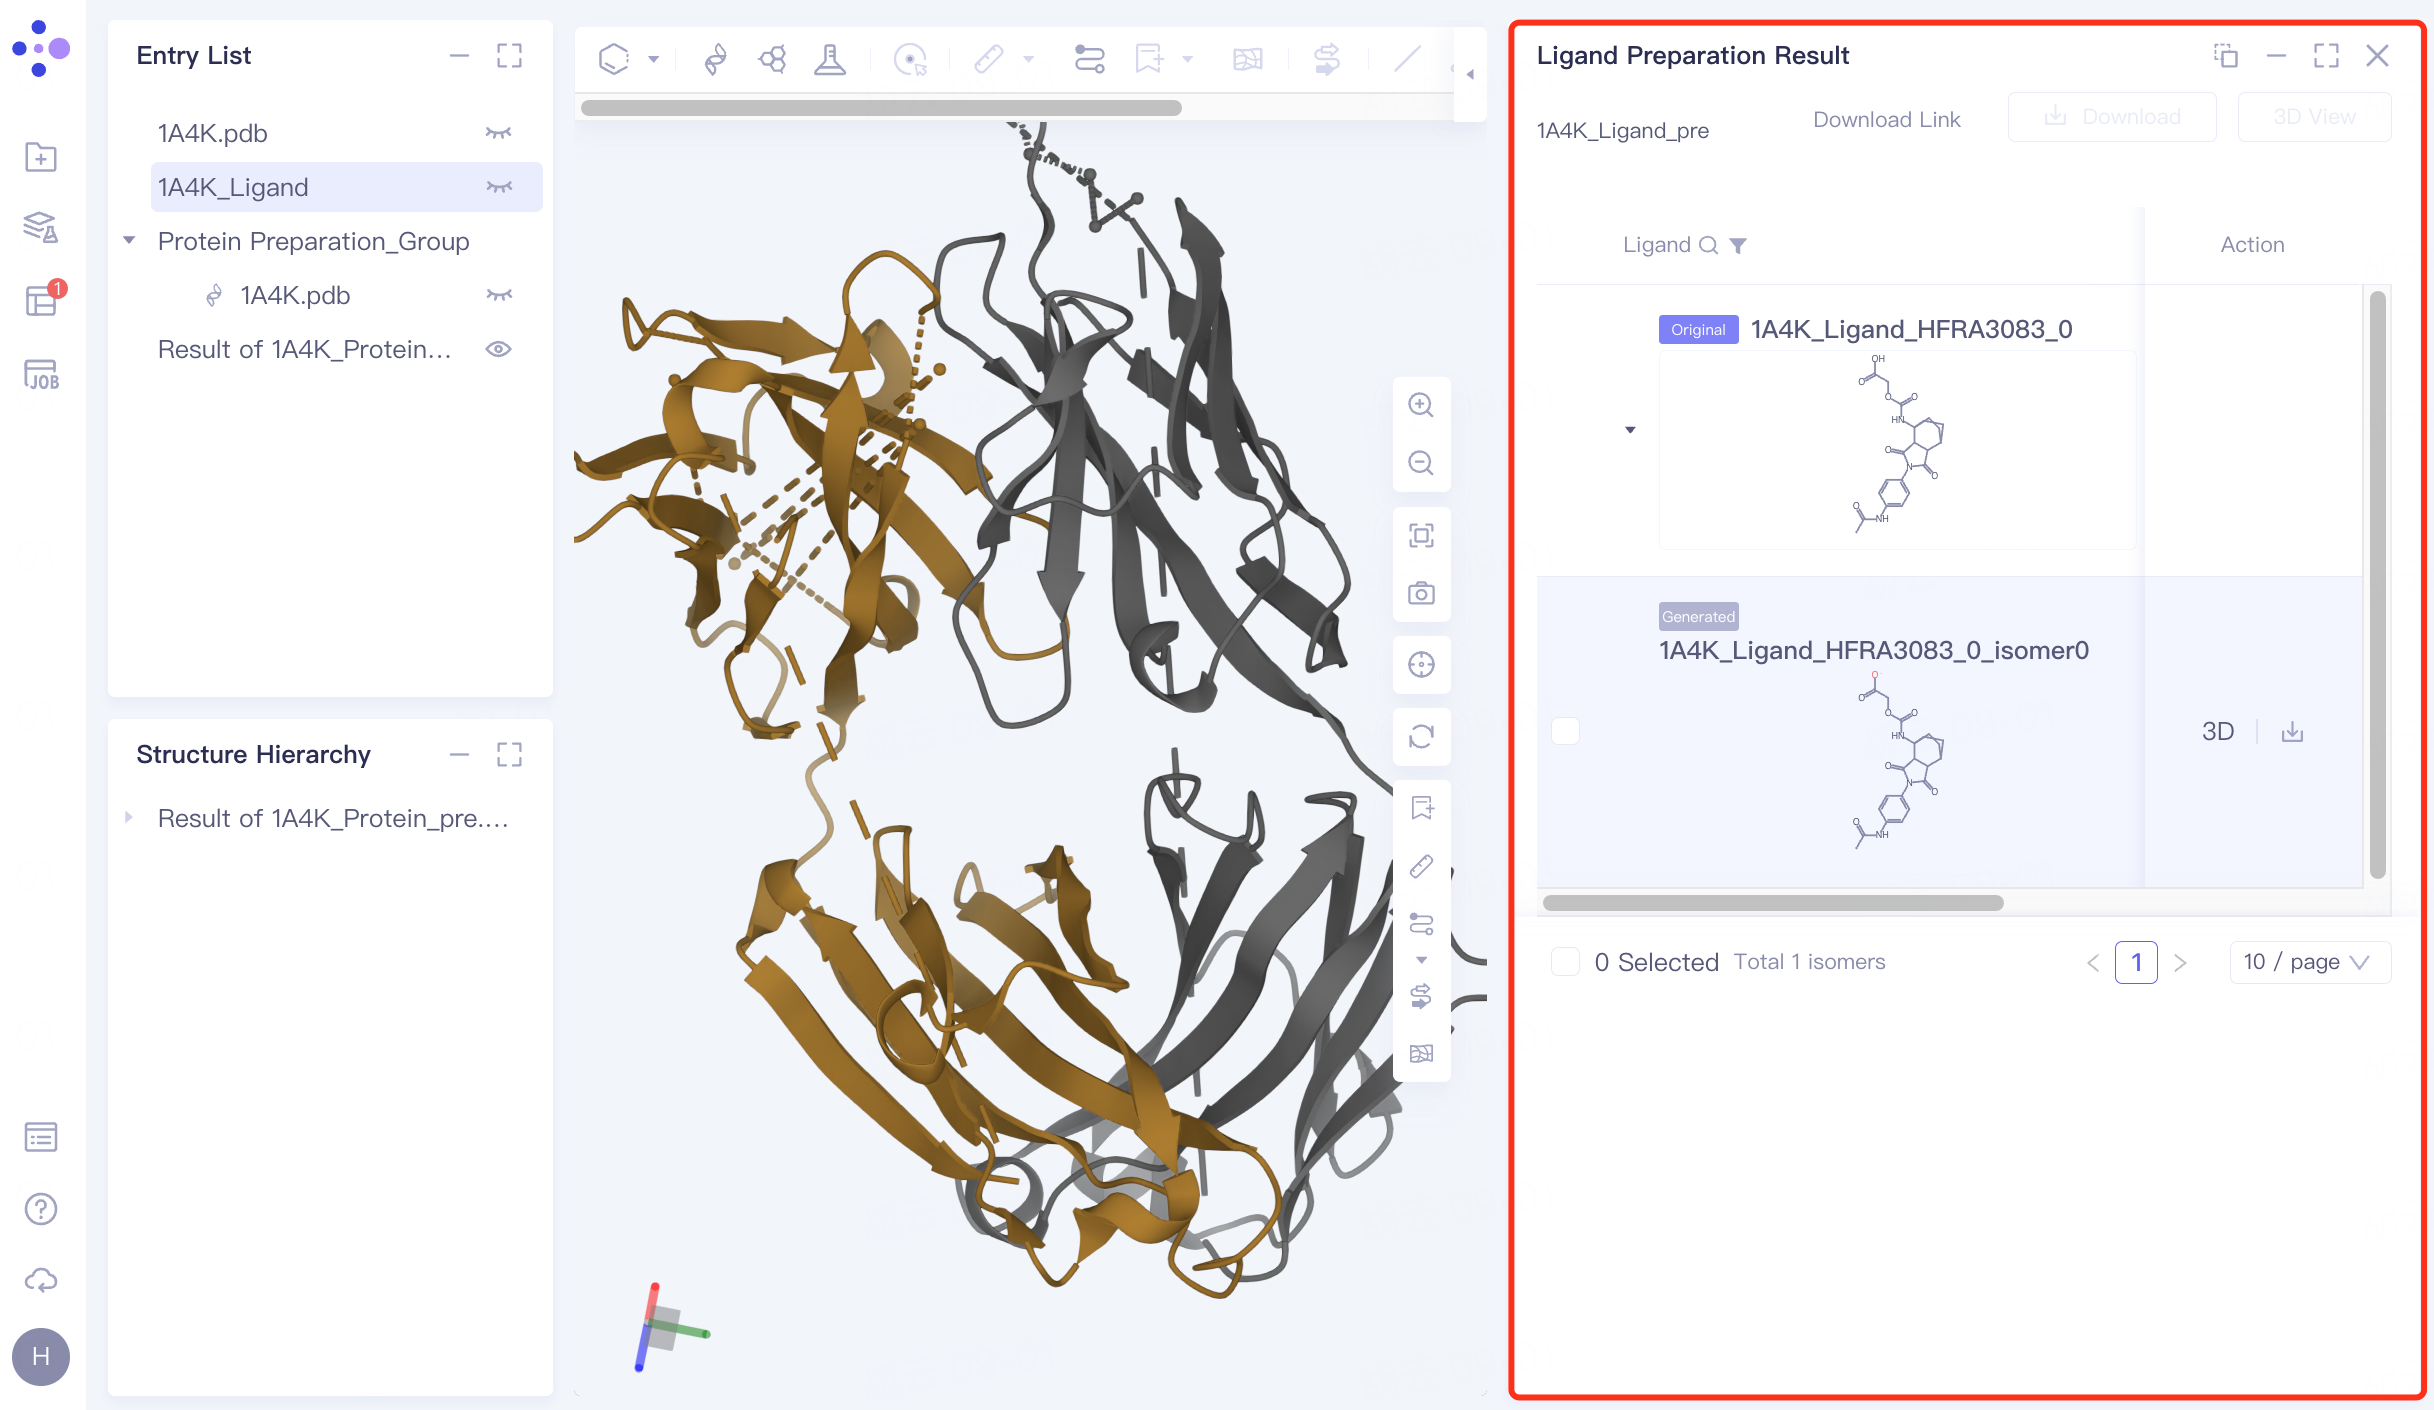This screenshot has height=1410, width=2434.
Task: Open the Help question mark in sidebar
Action: tap(40, 1208)
